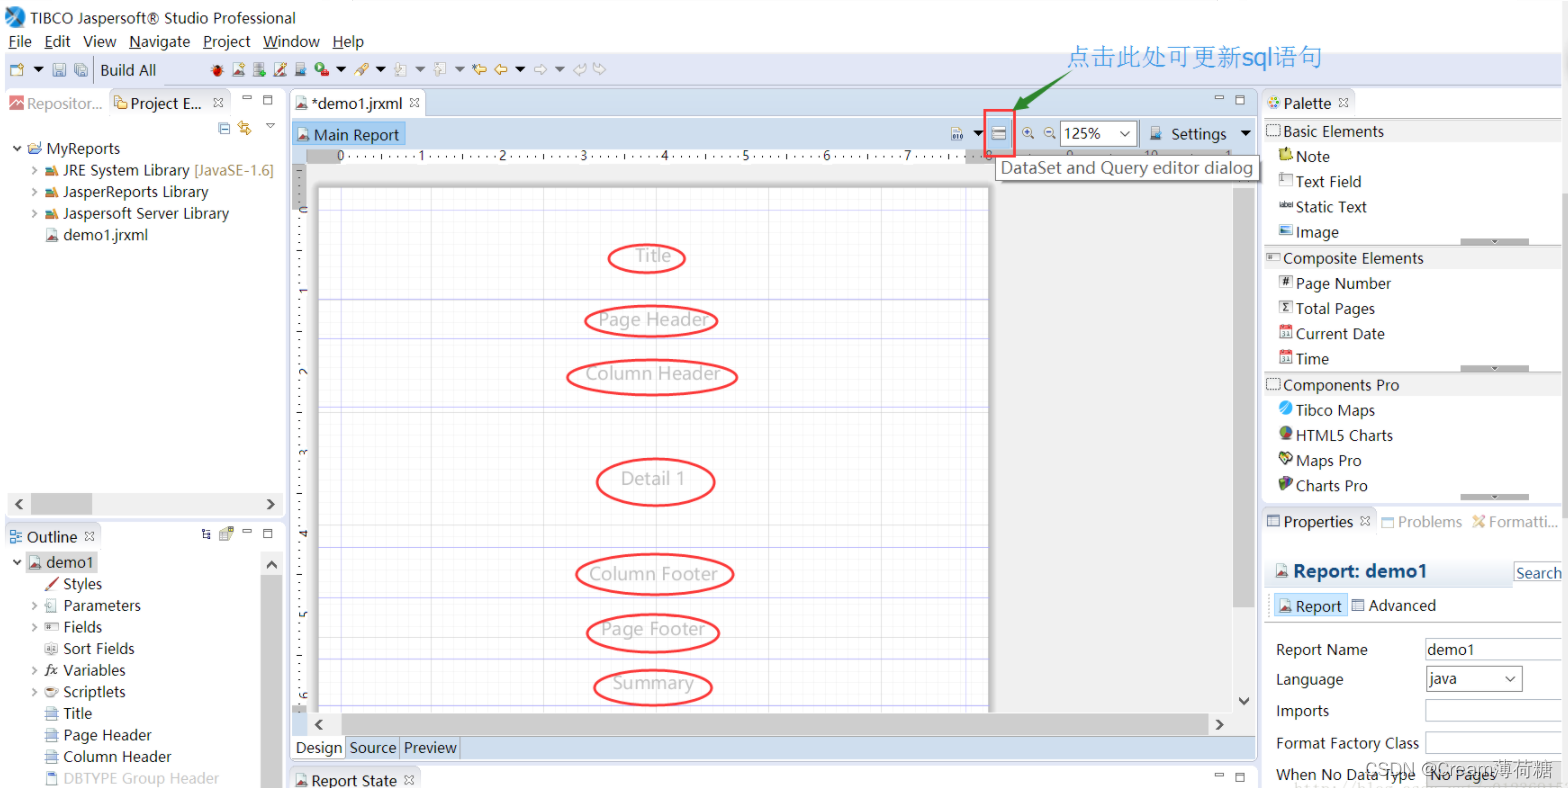Click the Report Name input field
This screenshot has height=788, width=1568.
point(1493,649)
